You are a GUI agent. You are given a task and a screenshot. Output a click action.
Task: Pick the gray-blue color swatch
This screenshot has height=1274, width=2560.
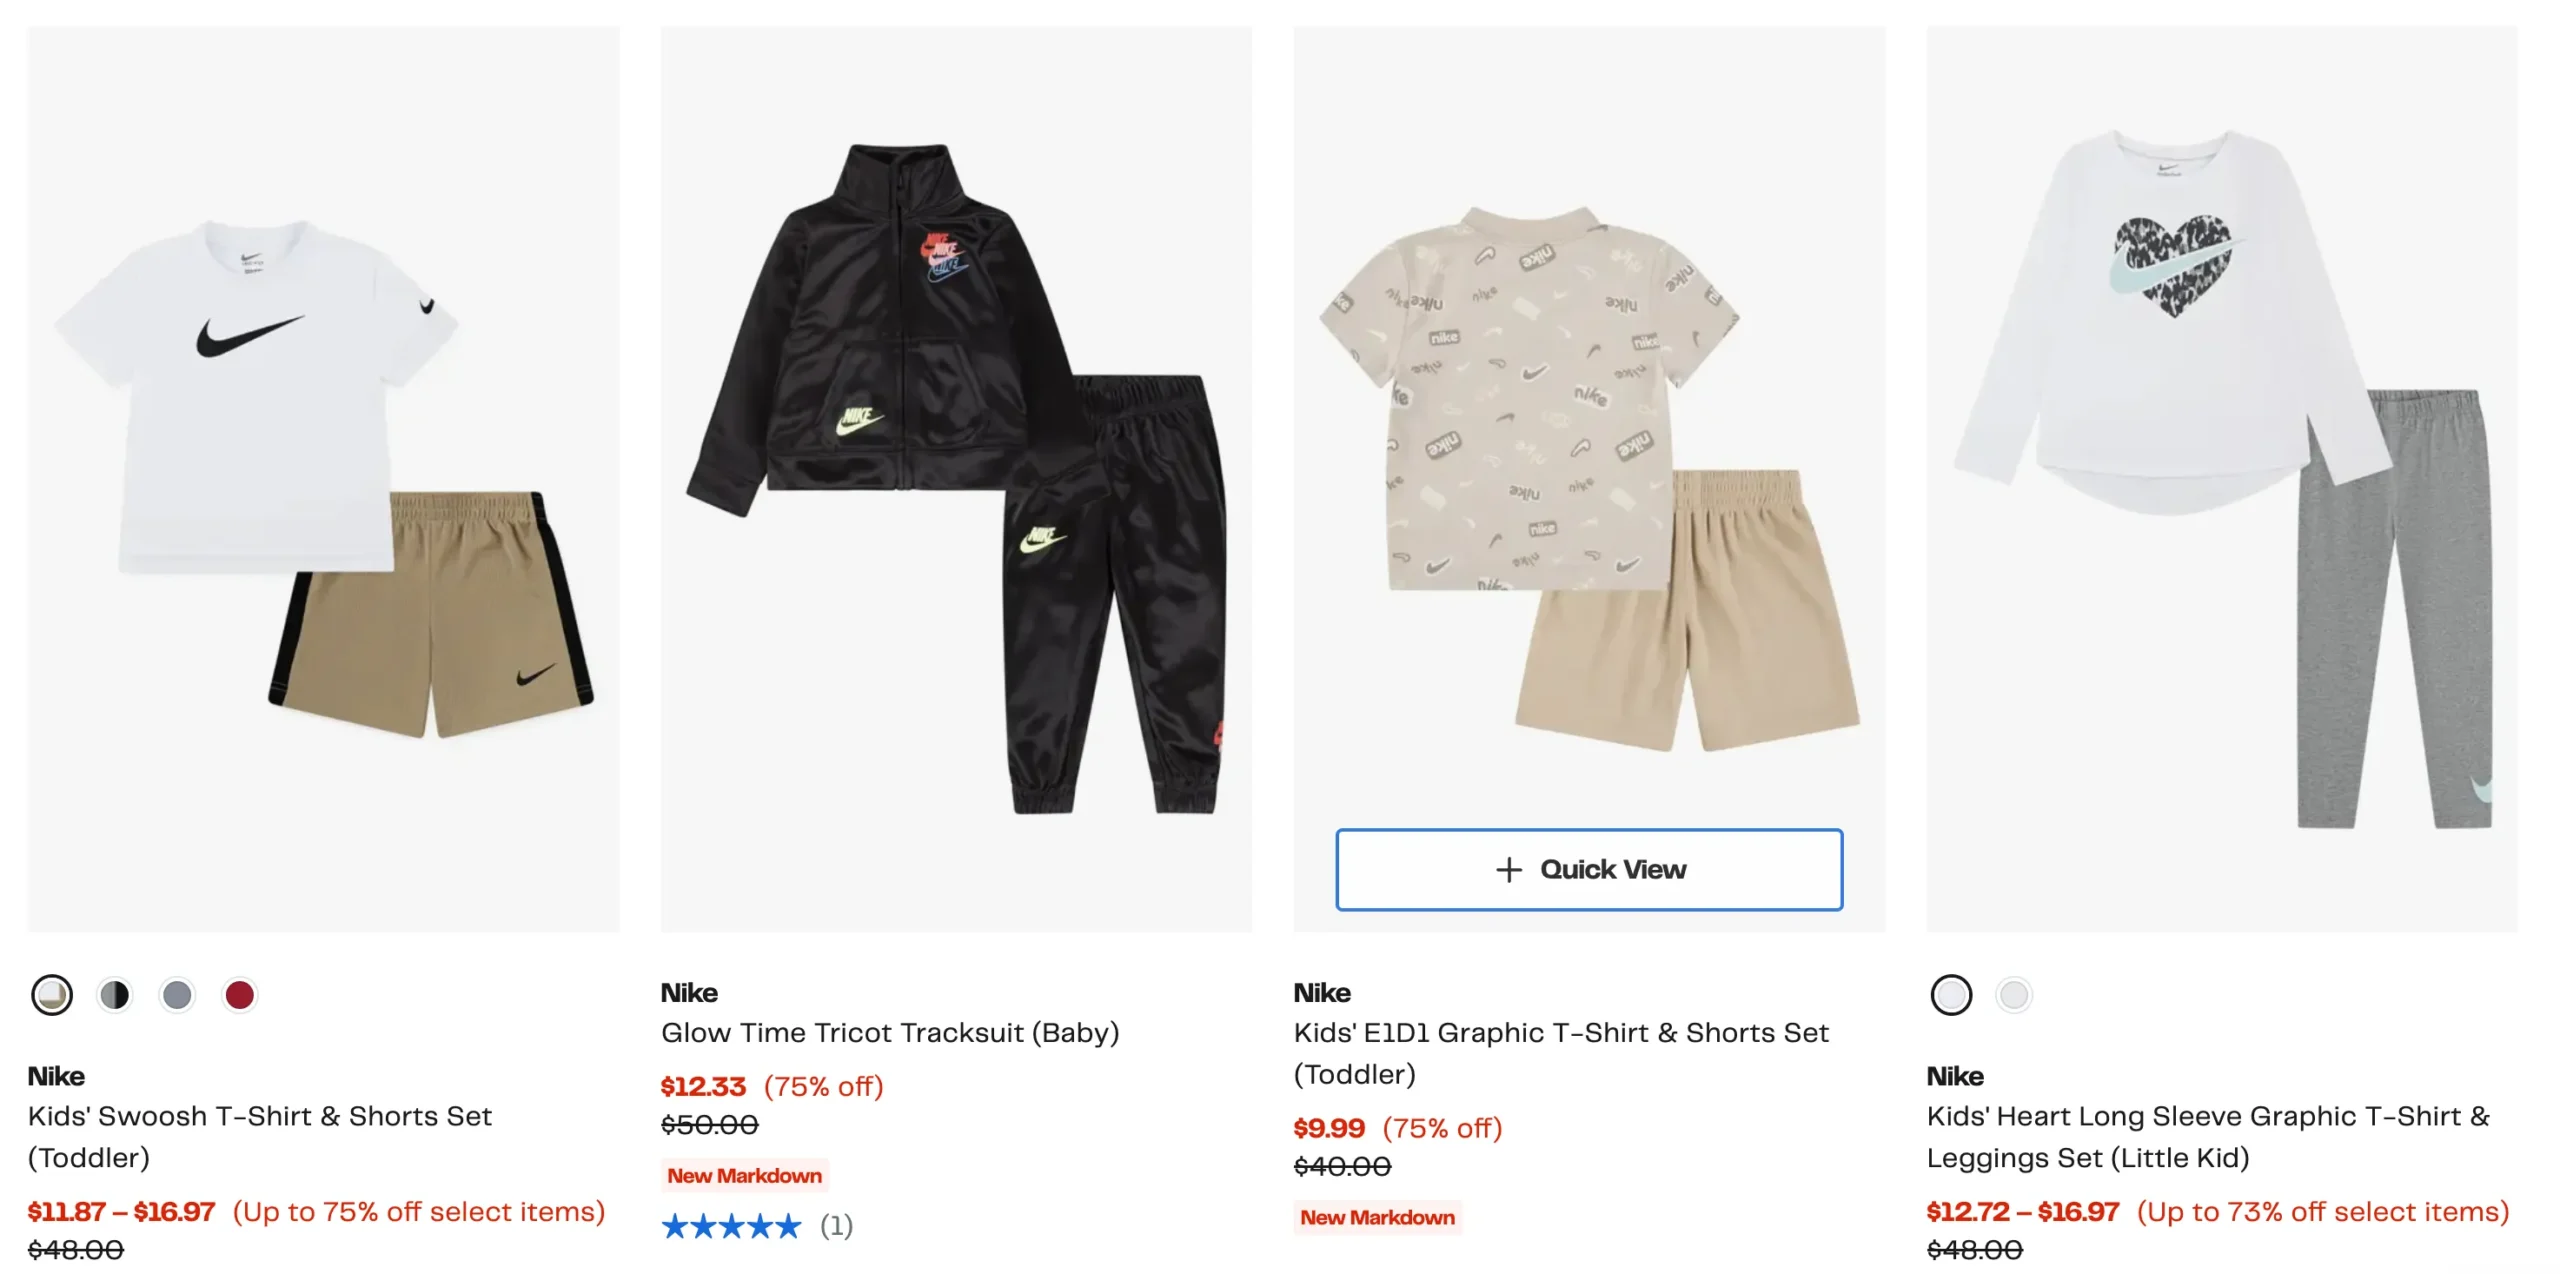point(177,995)
